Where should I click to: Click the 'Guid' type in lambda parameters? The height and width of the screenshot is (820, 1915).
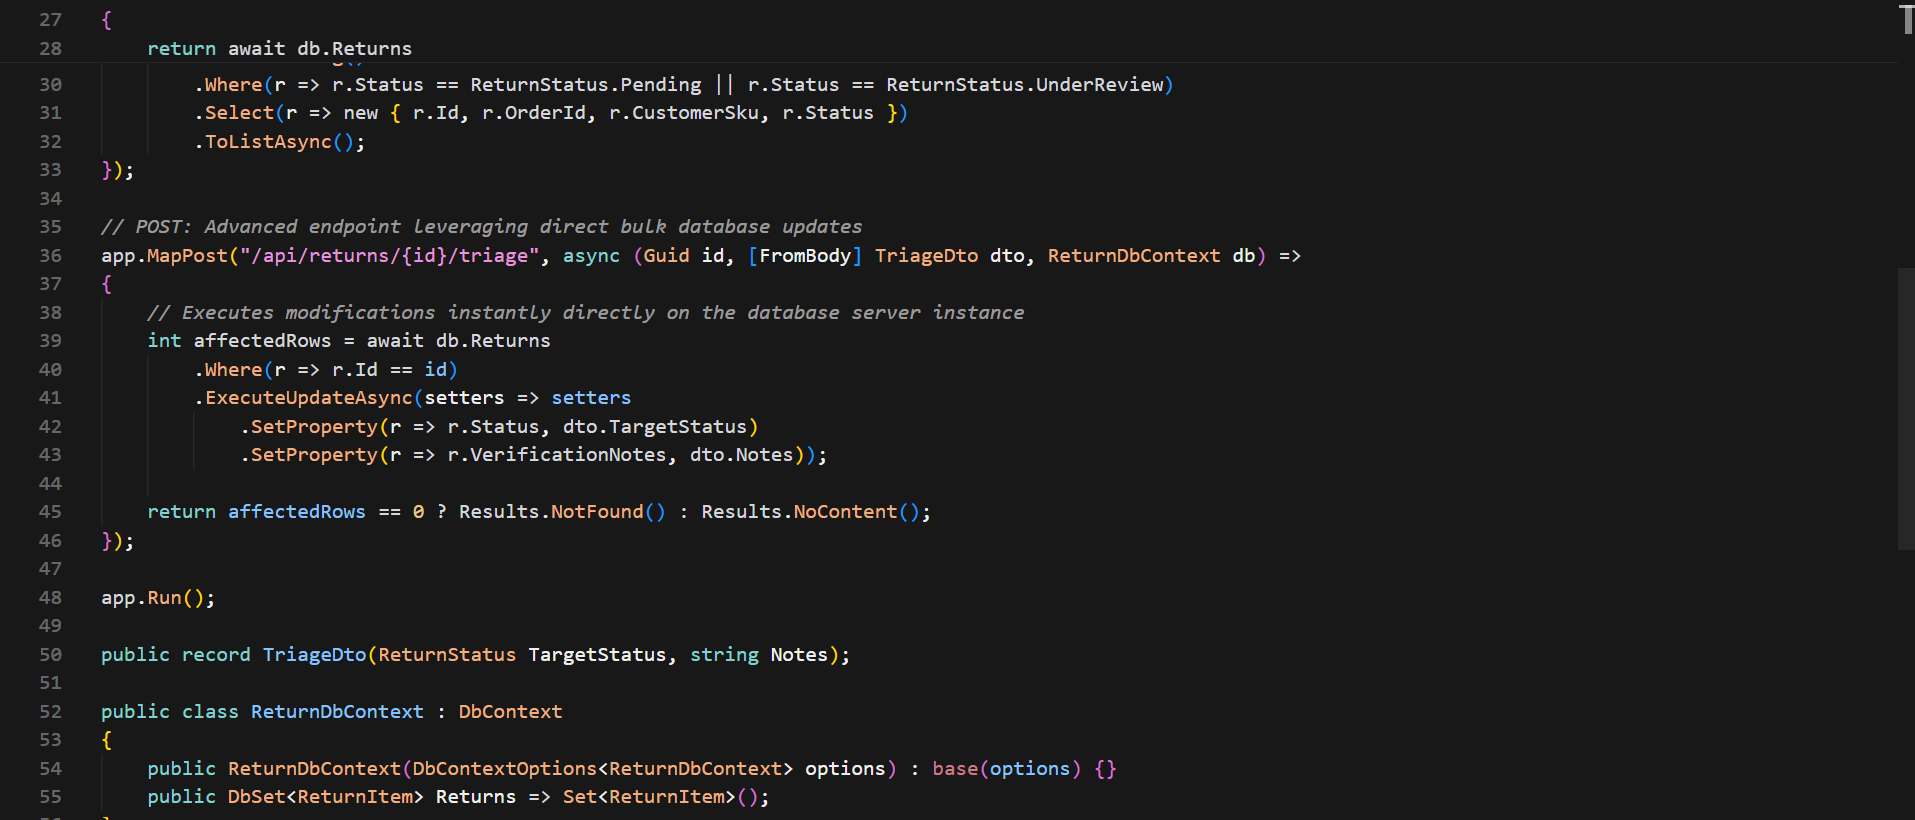click(666, 256)
